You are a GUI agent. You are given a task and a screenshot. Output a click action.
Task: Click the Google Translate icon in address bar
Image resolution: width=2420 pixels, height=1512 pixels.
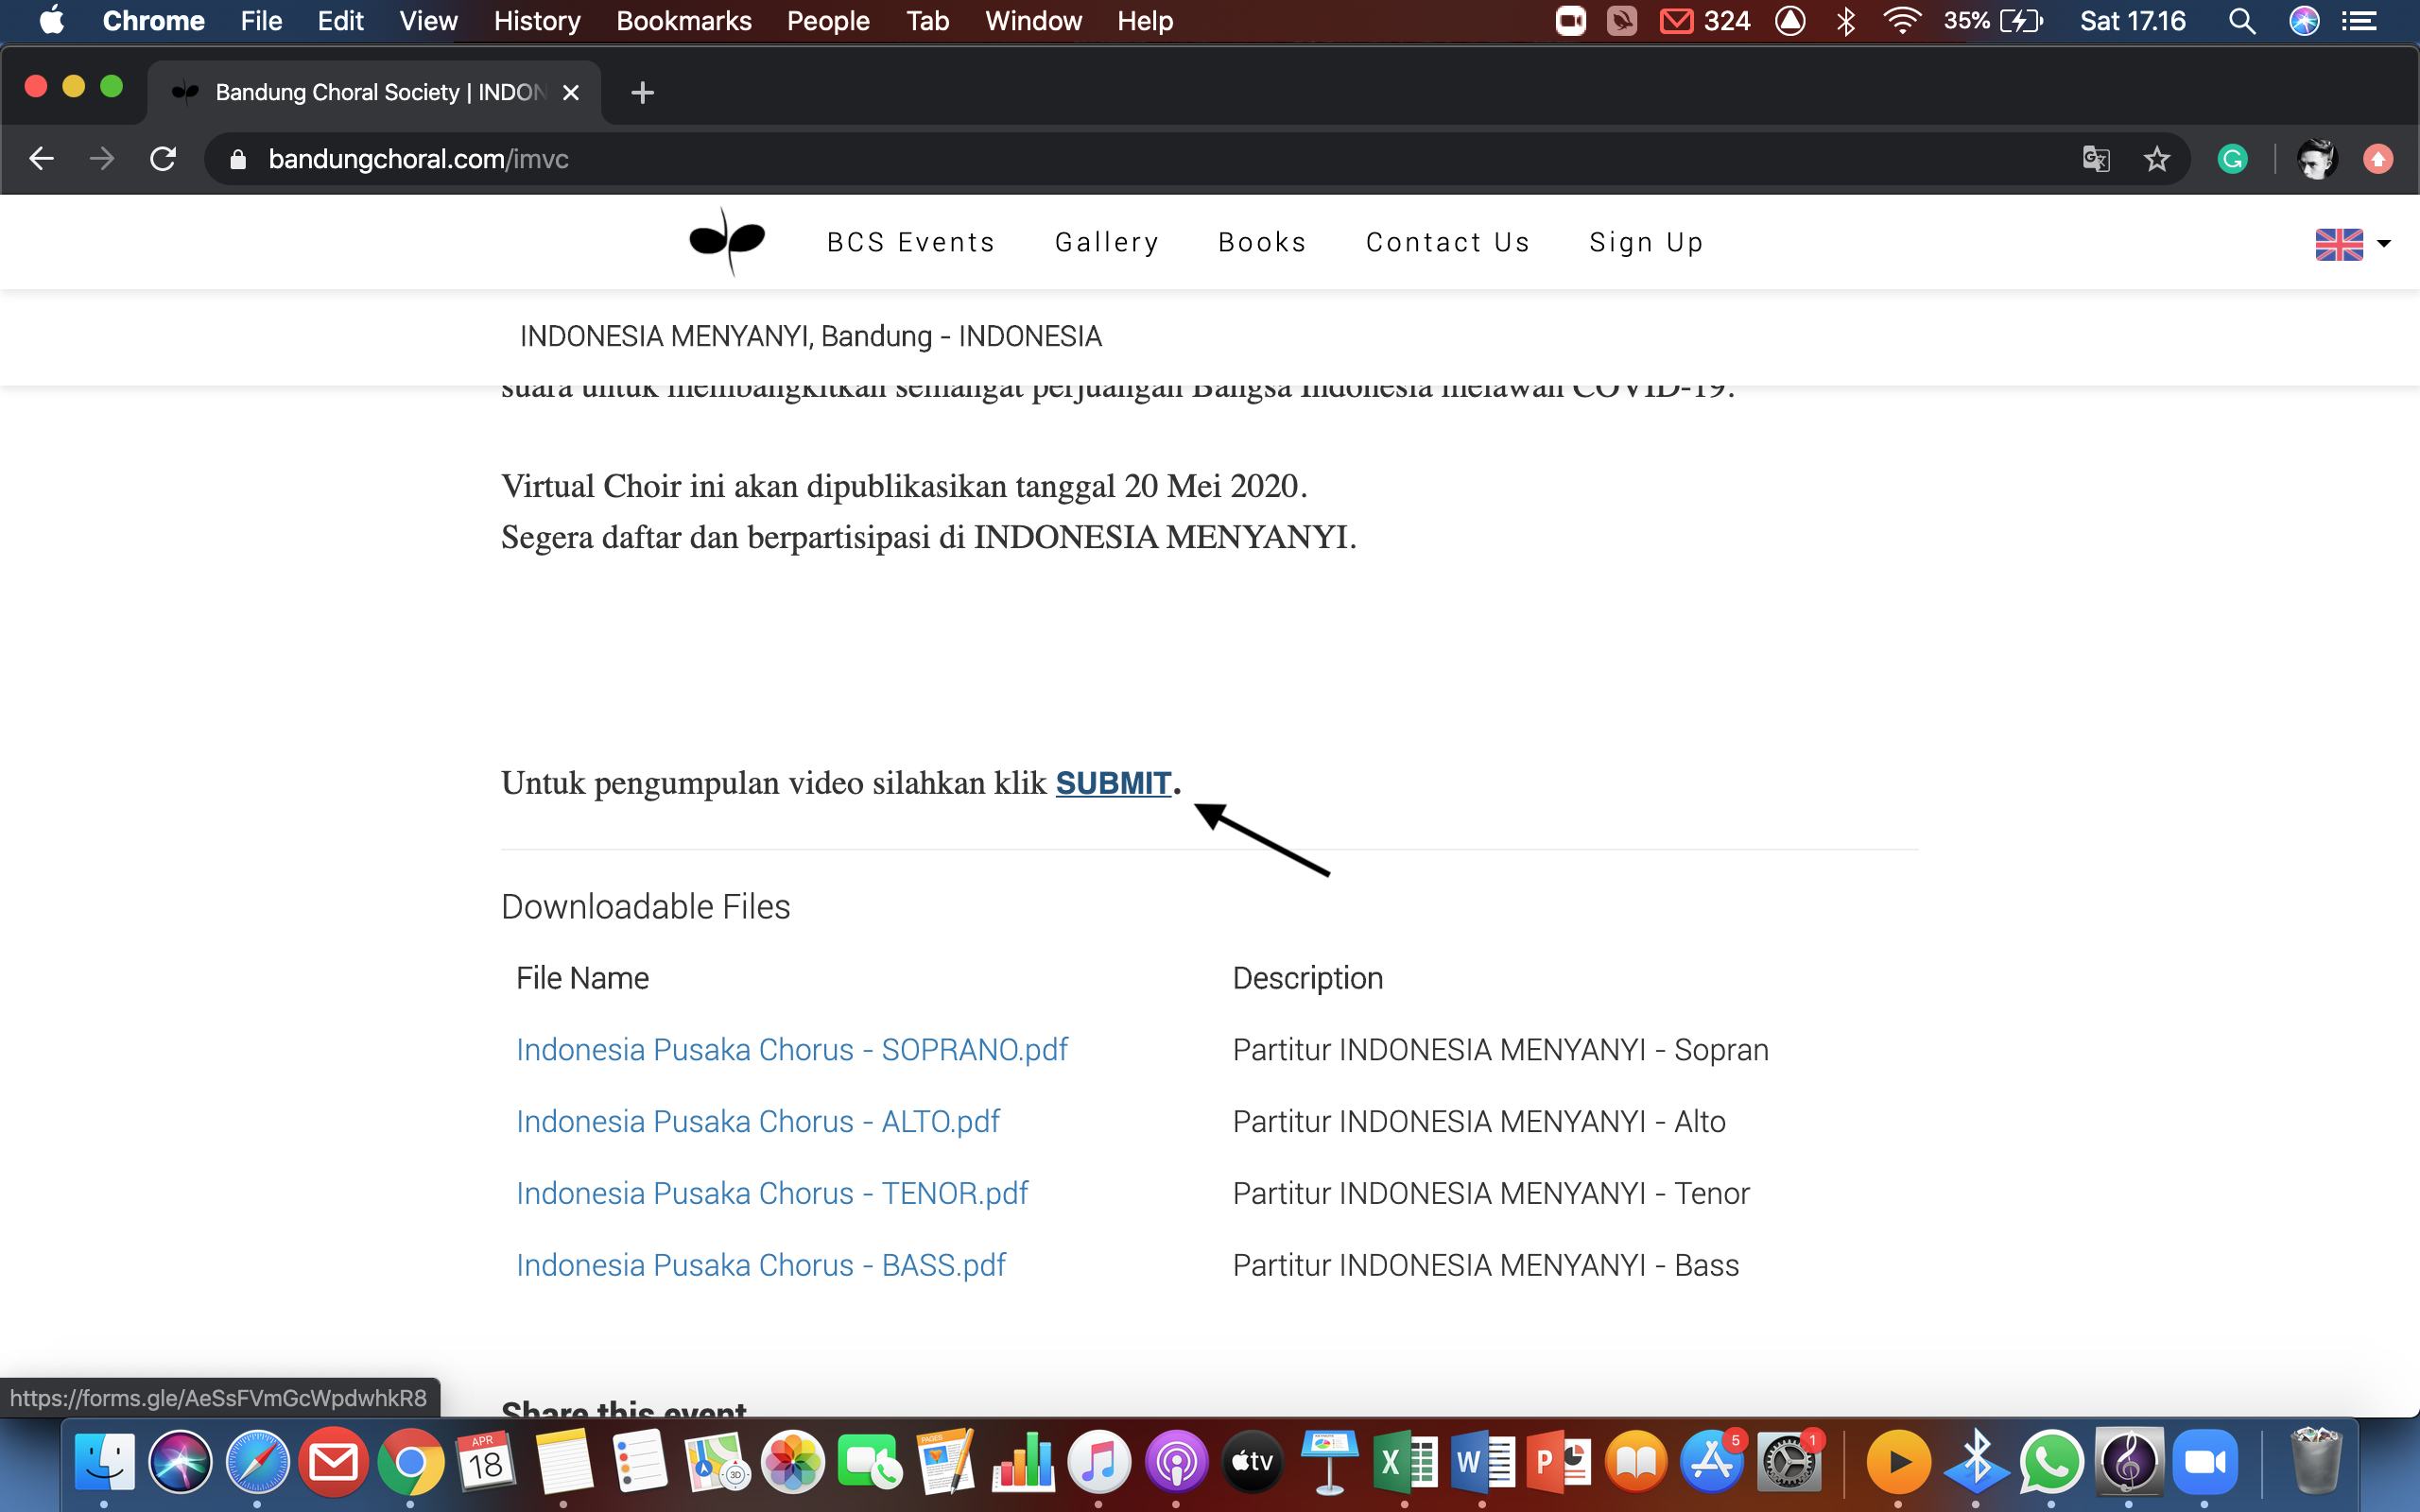[x=2095, y=159]
